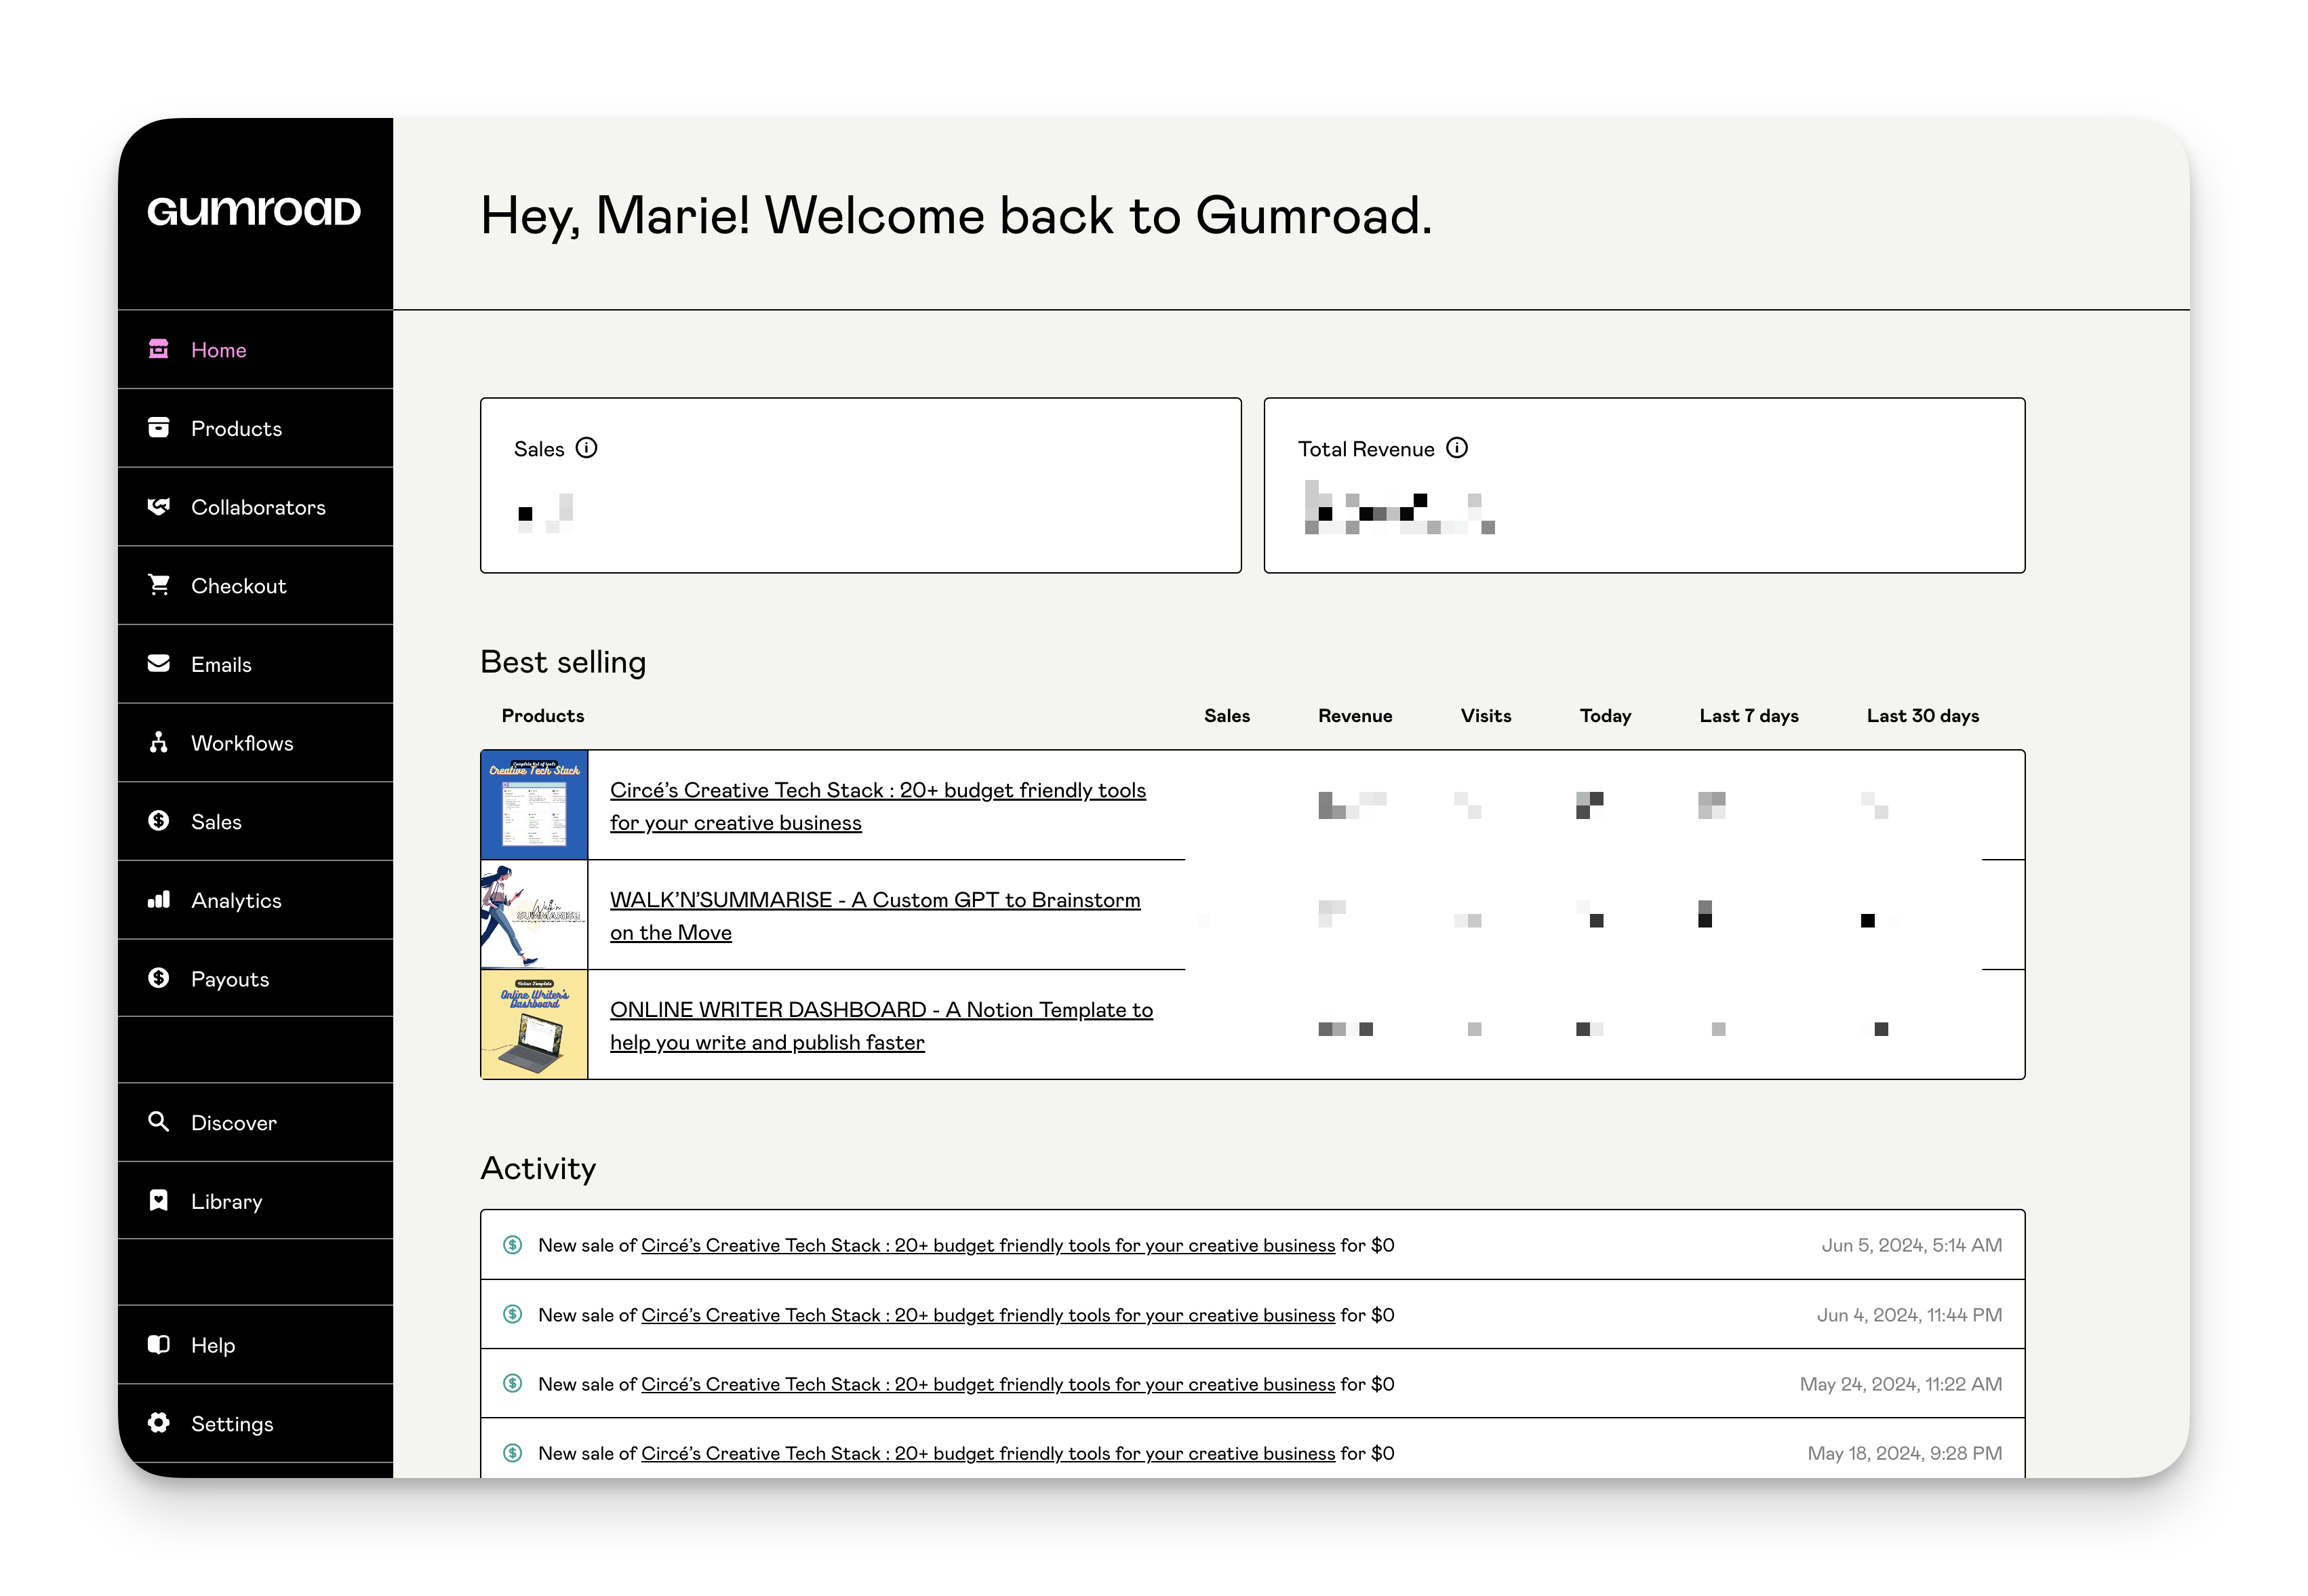The width and height of the screenshot is (2308, 1596).
Task: Click the Settings gear icon
Action: pyautogui.click(x=159, y=1423)
